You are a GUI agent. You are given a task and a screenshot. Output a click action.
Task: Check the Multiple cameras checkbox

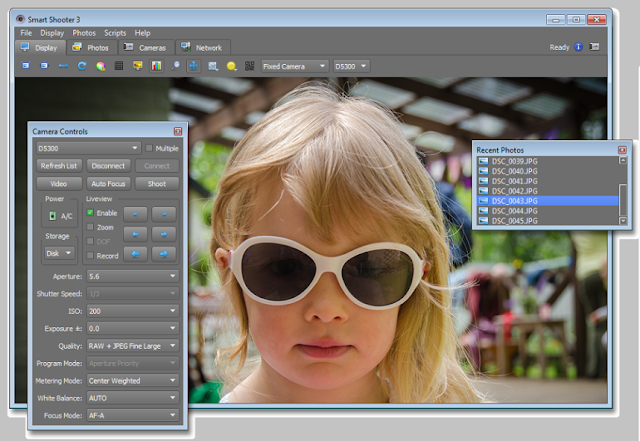click(149, 148)
